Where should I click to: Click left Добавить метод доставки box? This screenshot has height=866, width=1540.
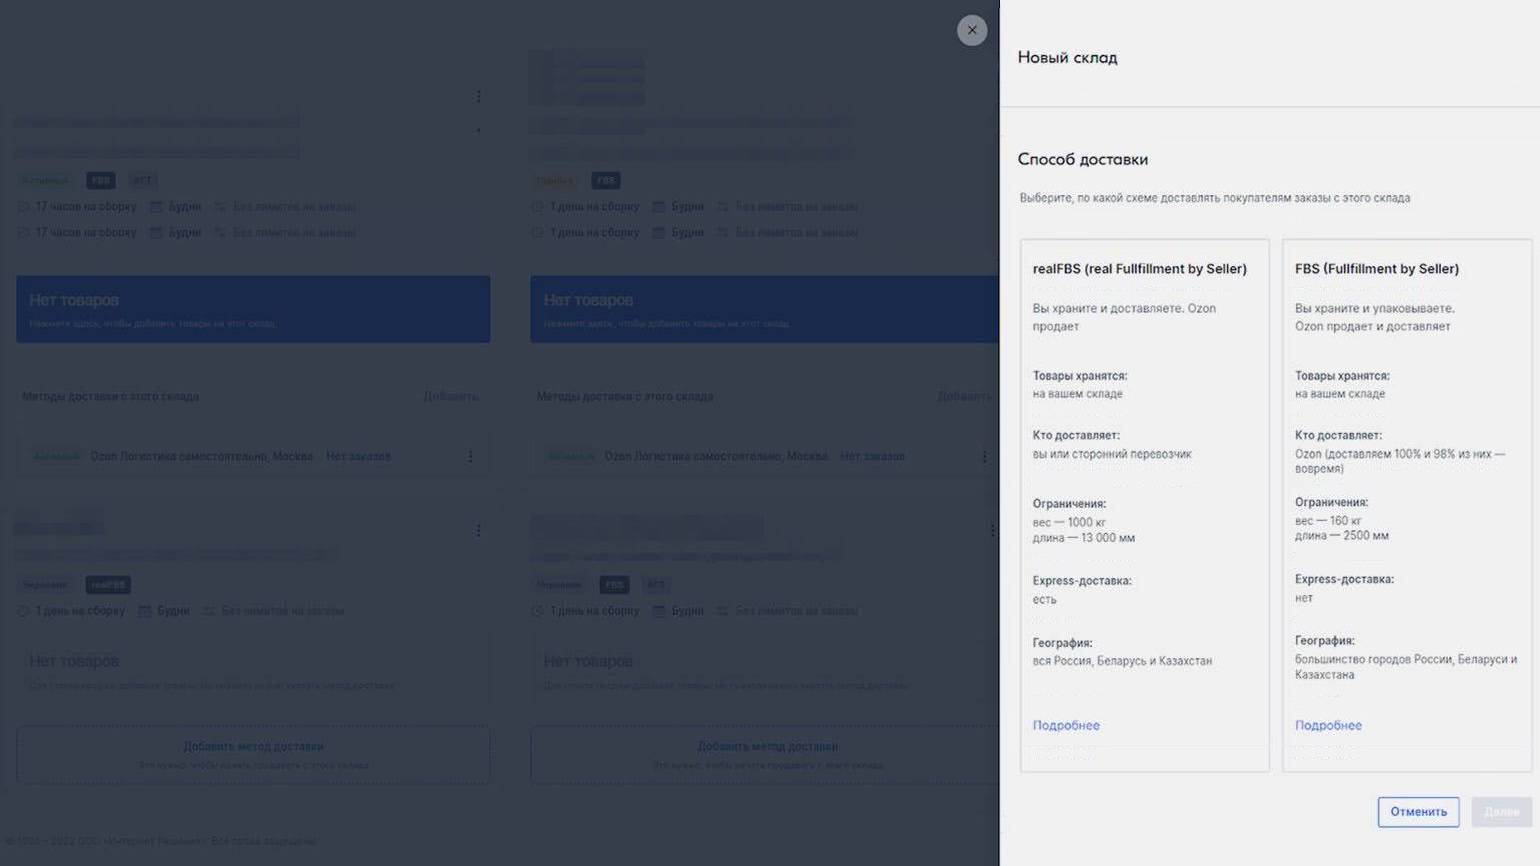coord(253,754)
